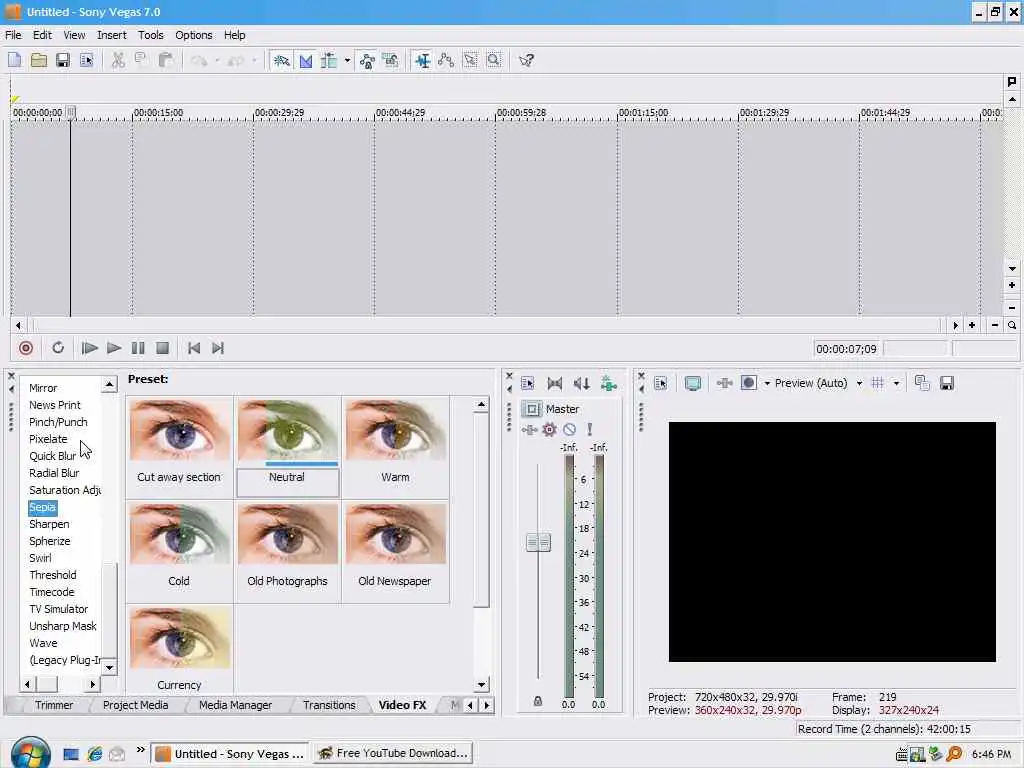
Task: Click the Copy icon in toolbar
Action: pyautogui.click(x=141, y=60)
